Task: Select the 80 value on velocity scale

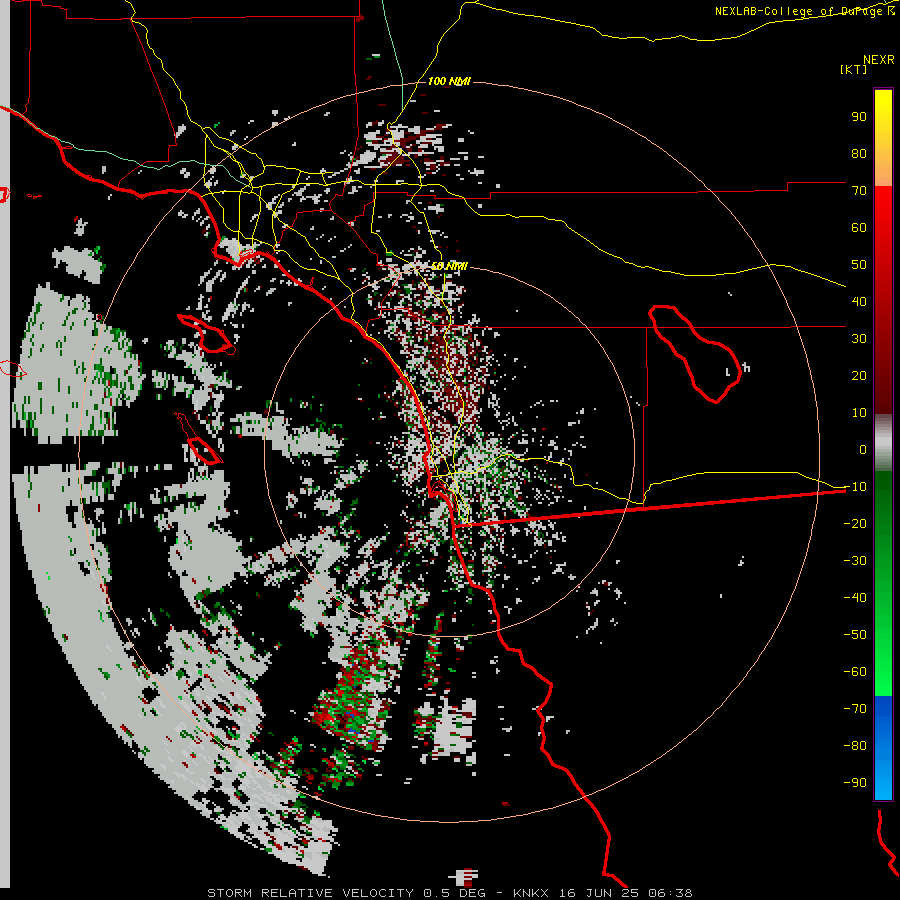Action: tap(859, 154)
